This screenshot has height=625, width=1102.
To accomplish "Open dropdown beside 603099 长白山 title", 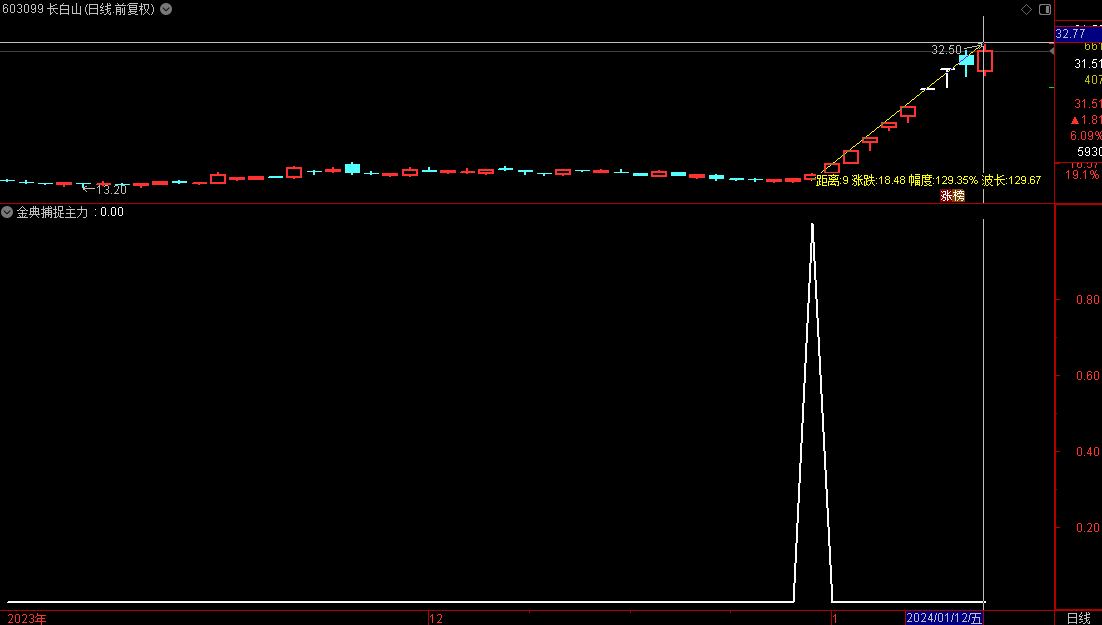I will 166,9.
